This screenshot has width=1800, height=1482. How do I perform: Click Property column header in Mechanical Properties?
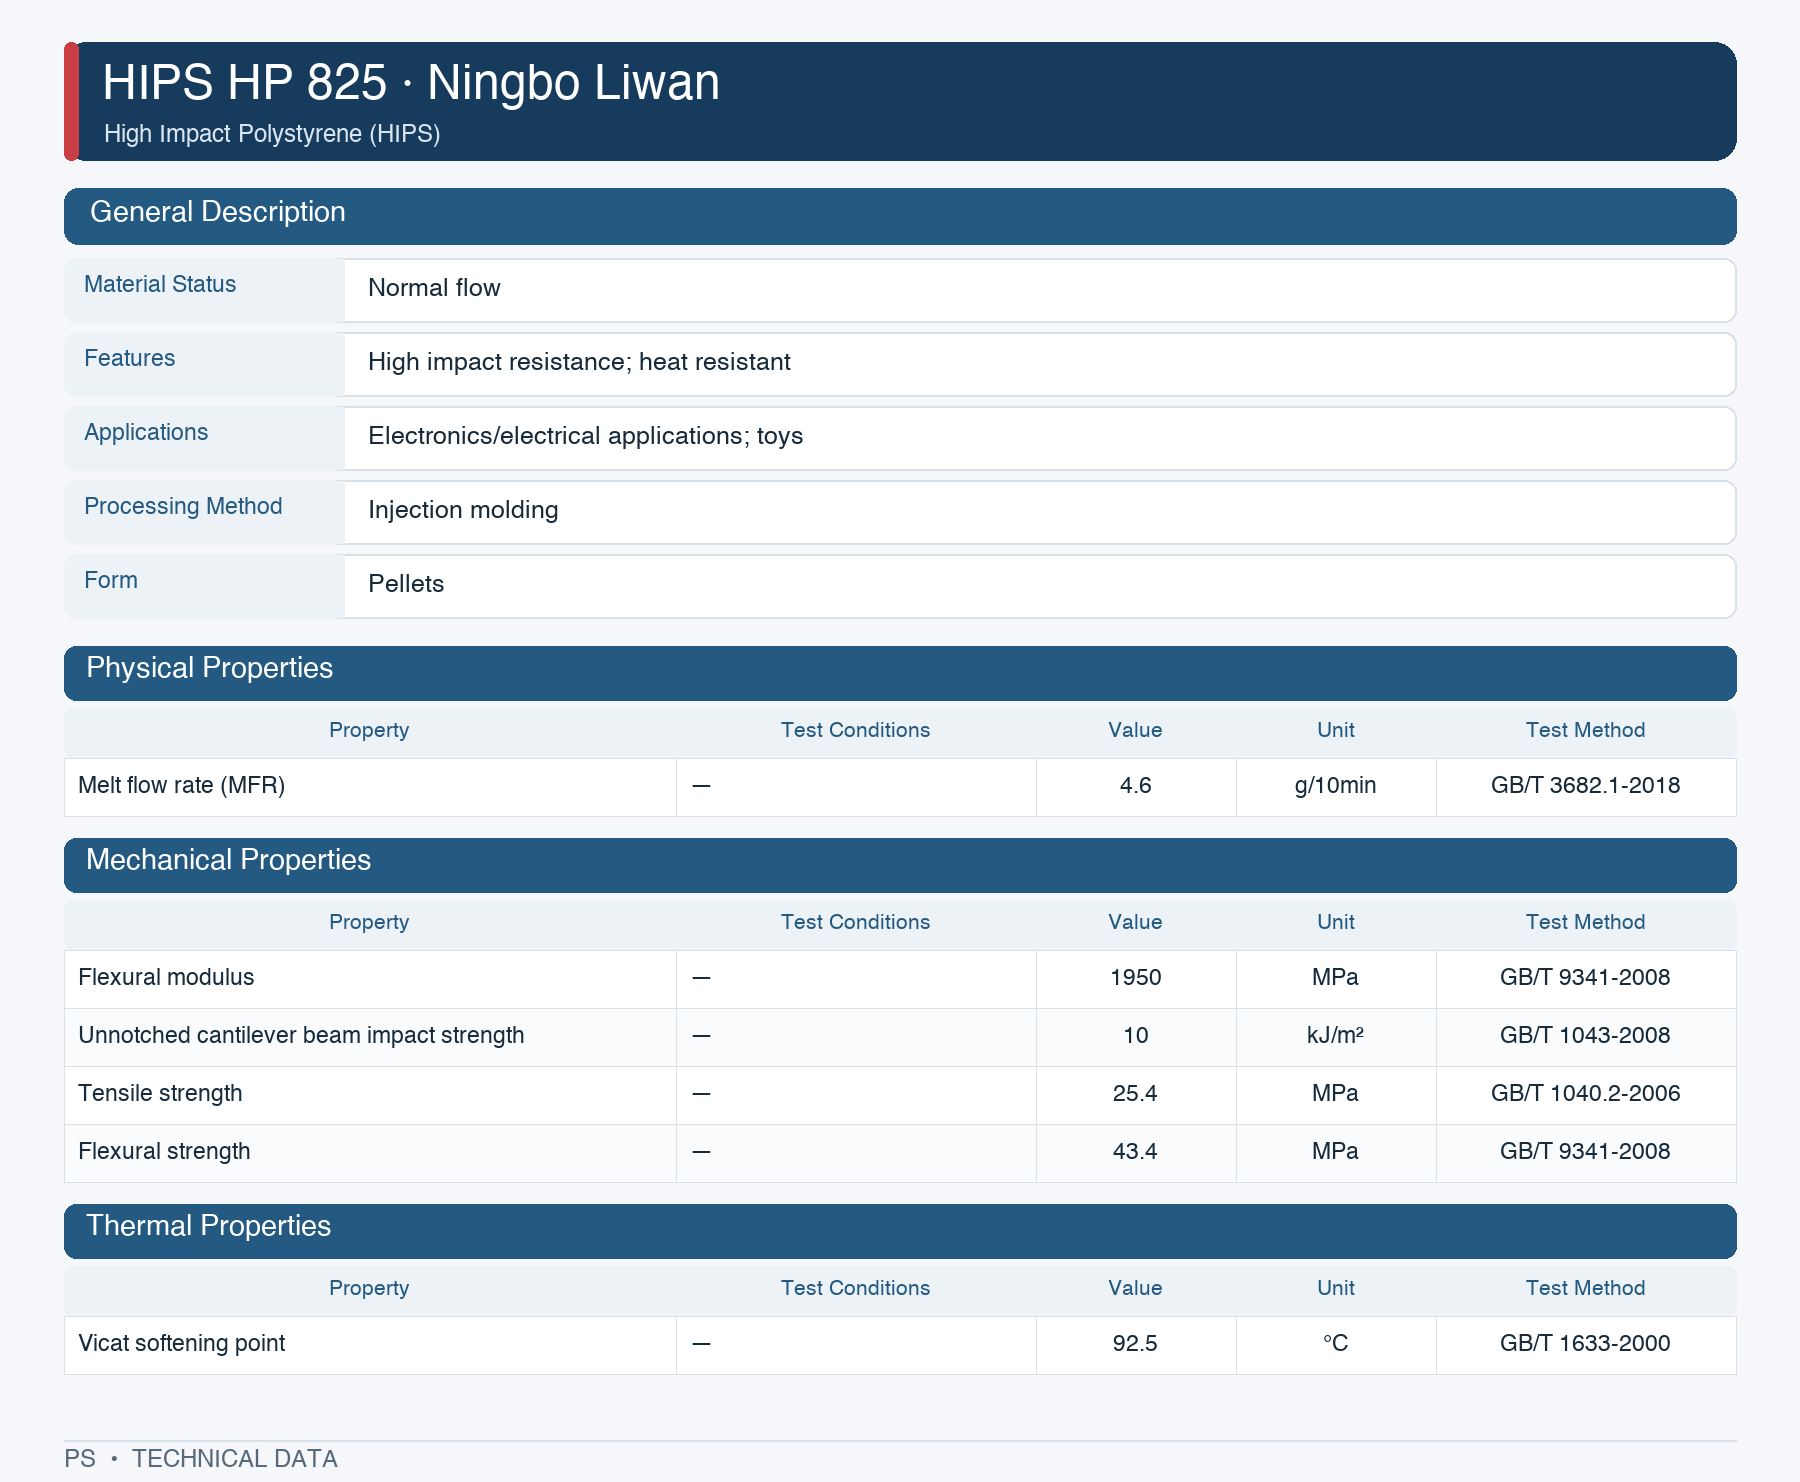click(x=369, y=922)
